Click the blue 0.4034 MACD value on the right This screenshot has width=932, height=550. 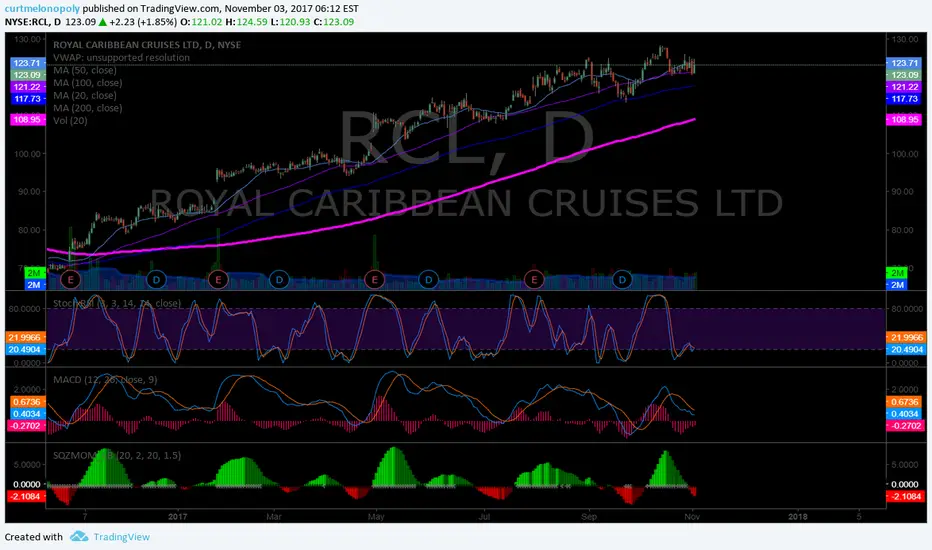[x=904, y=414]
